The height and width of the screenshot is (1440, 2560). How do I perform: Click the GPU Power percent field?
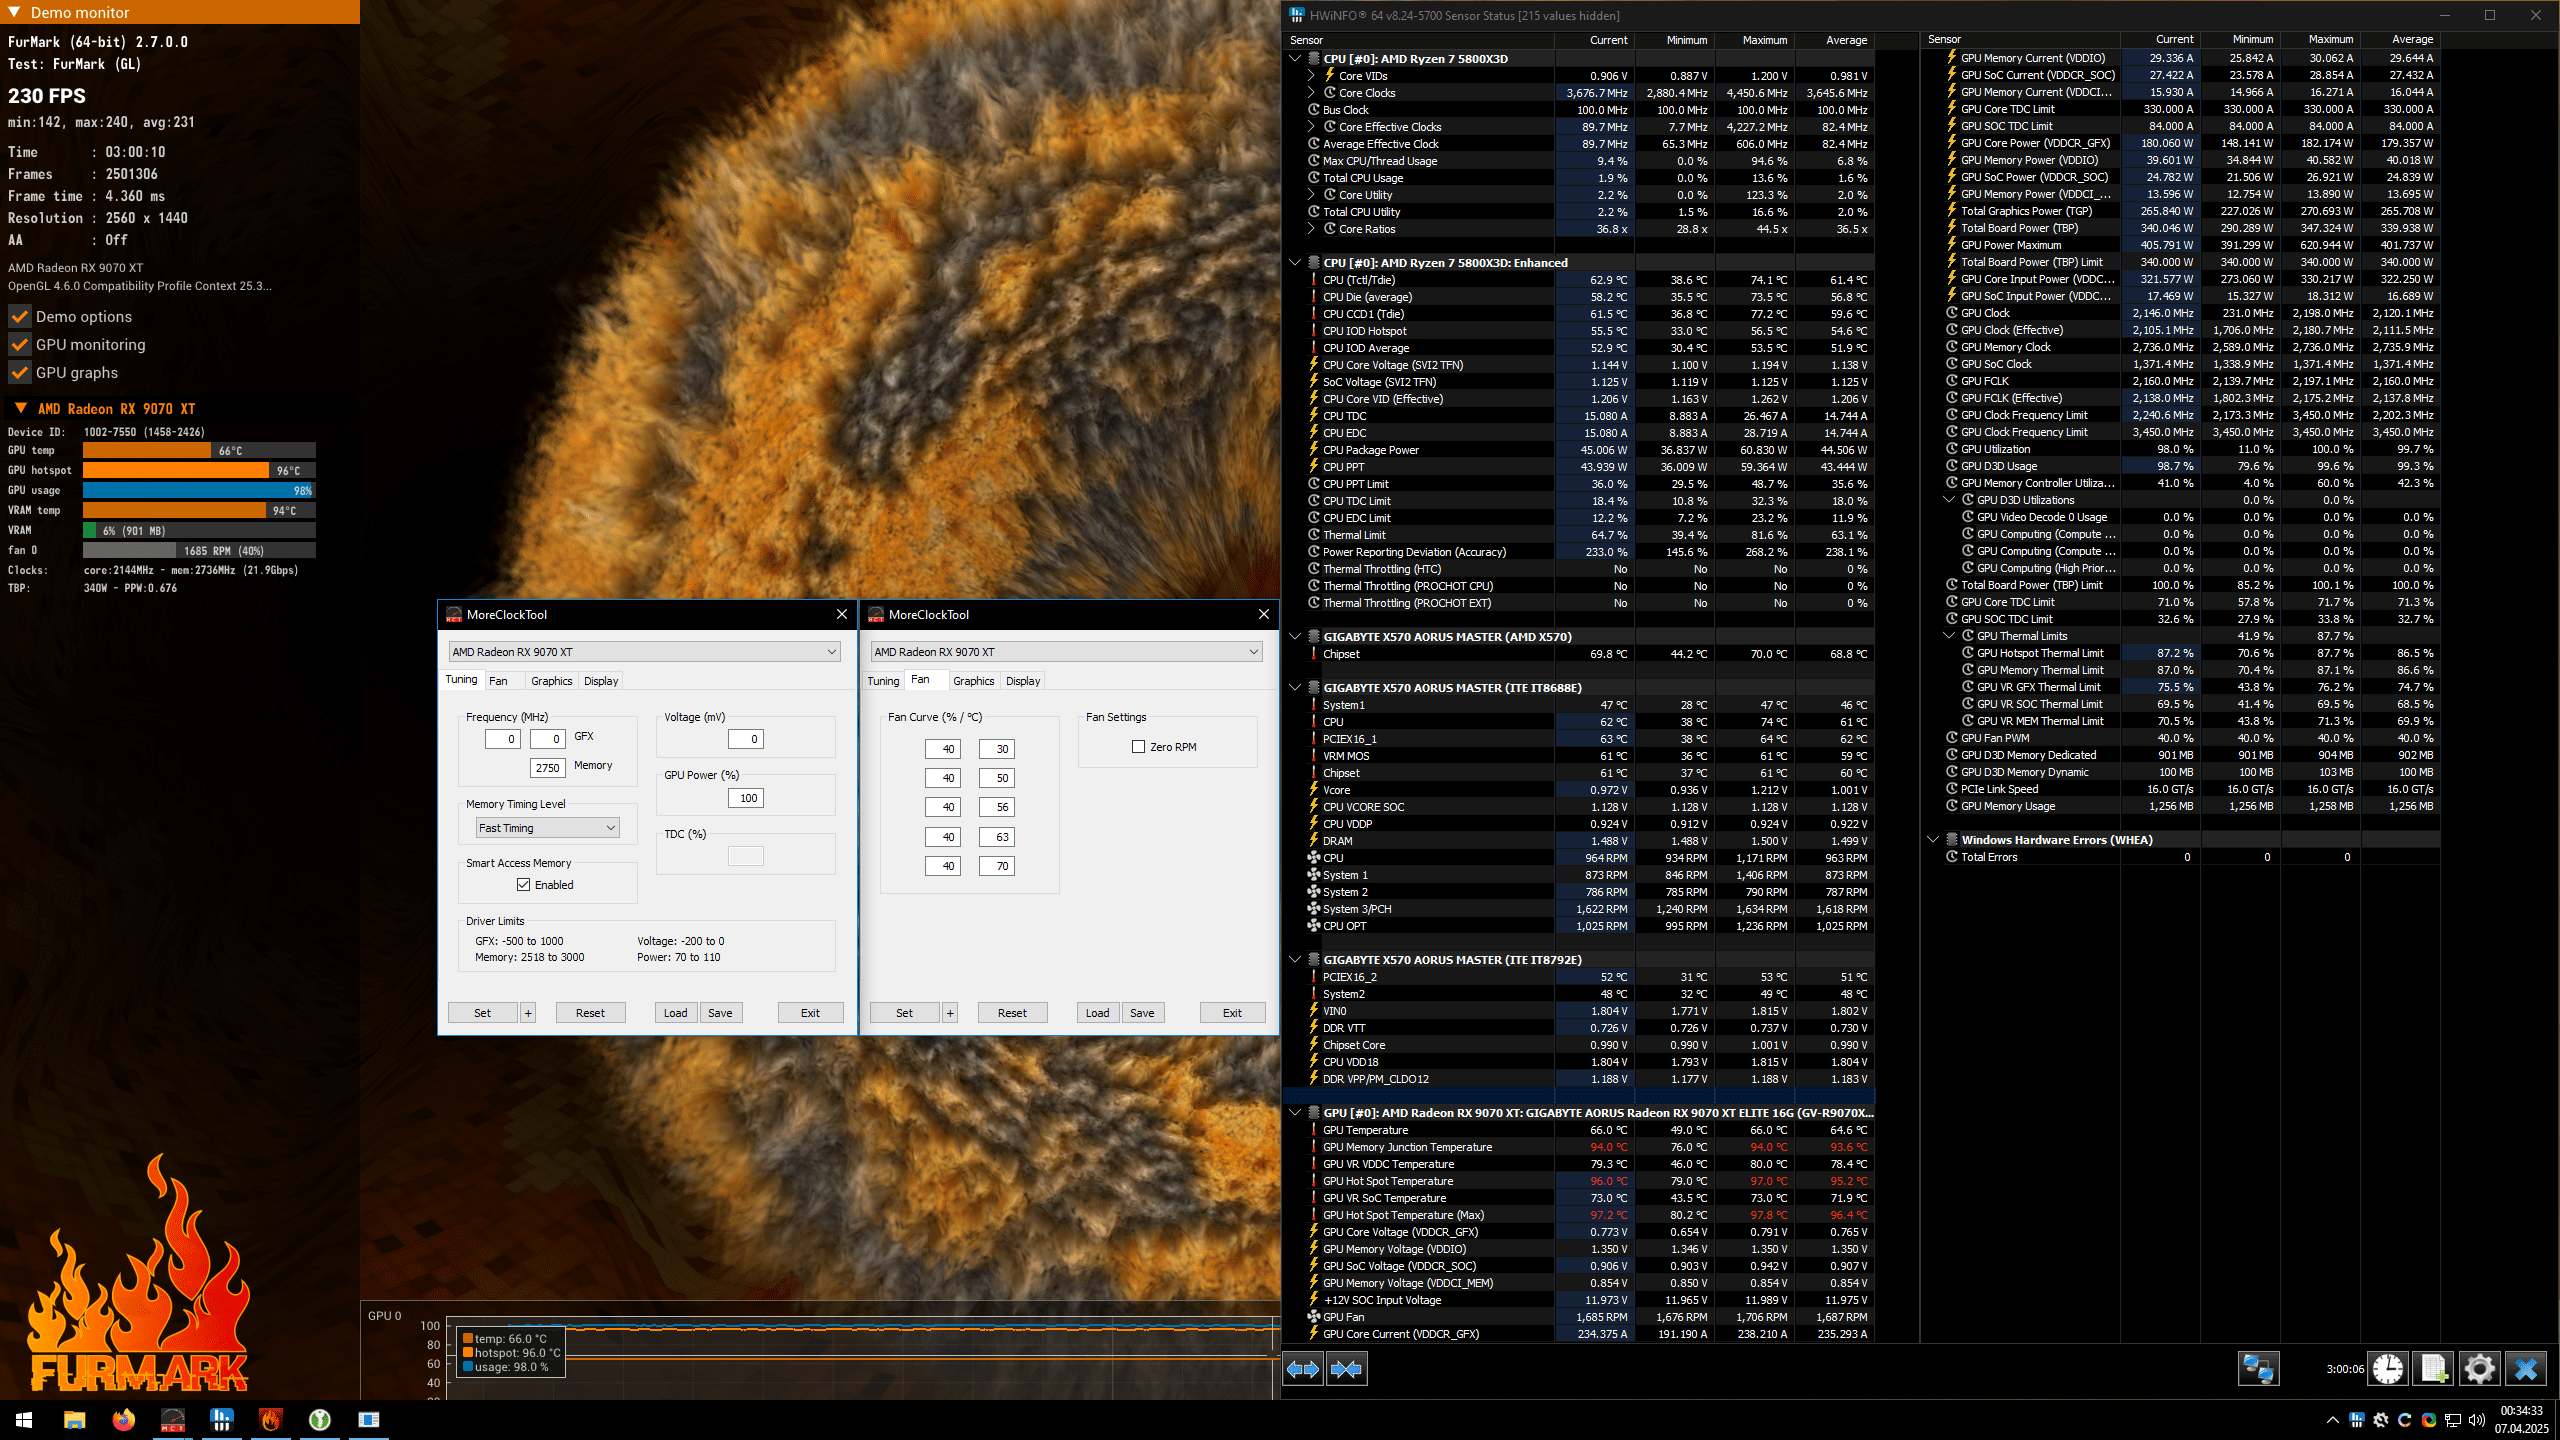pyautogui.click(x=747, y=798)
